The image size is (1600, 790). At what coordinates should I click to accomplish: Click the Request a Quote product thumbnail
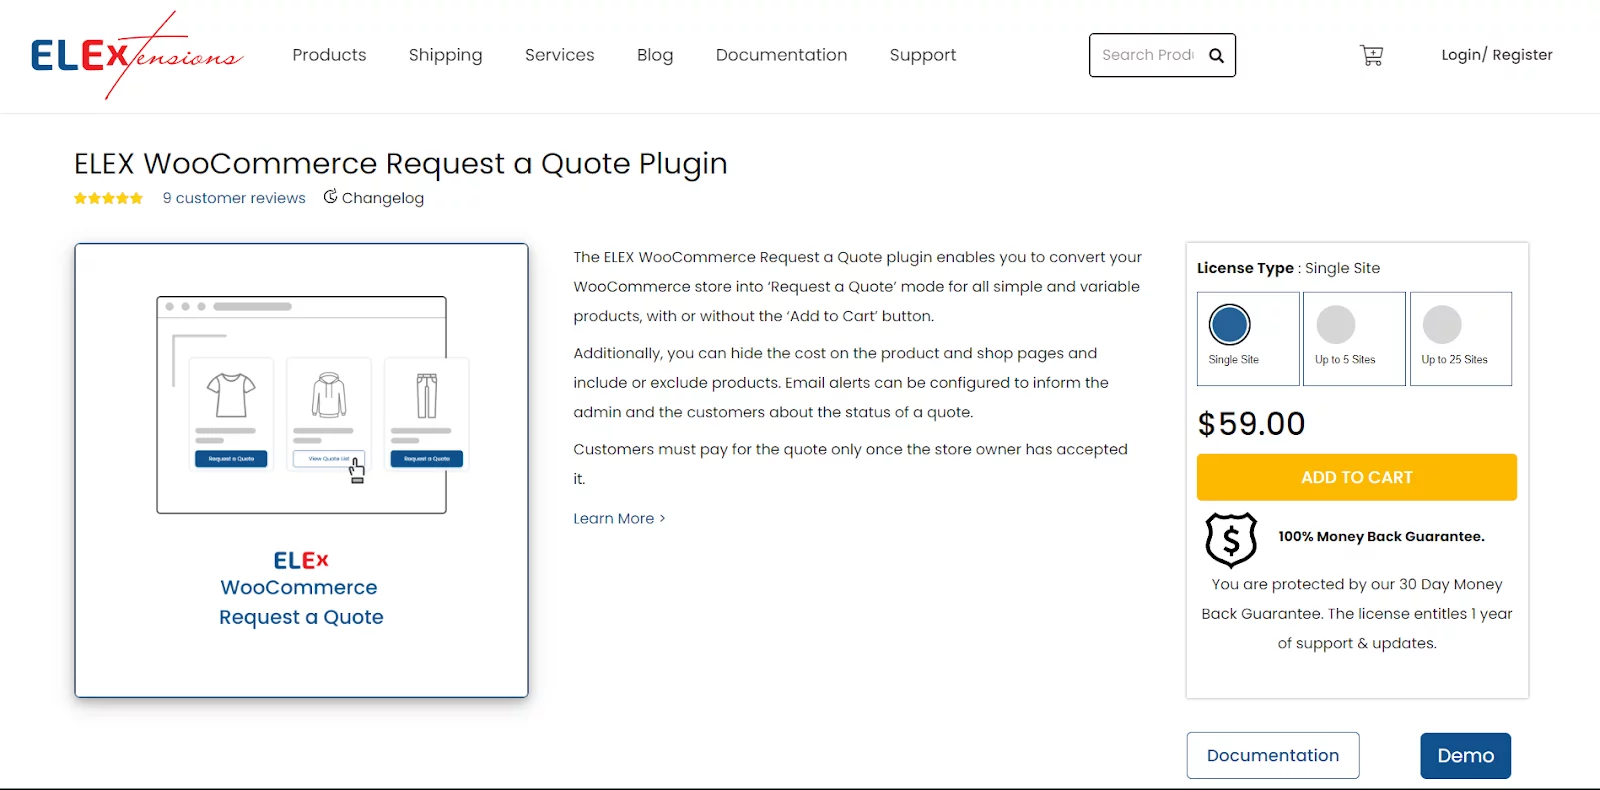301,470
